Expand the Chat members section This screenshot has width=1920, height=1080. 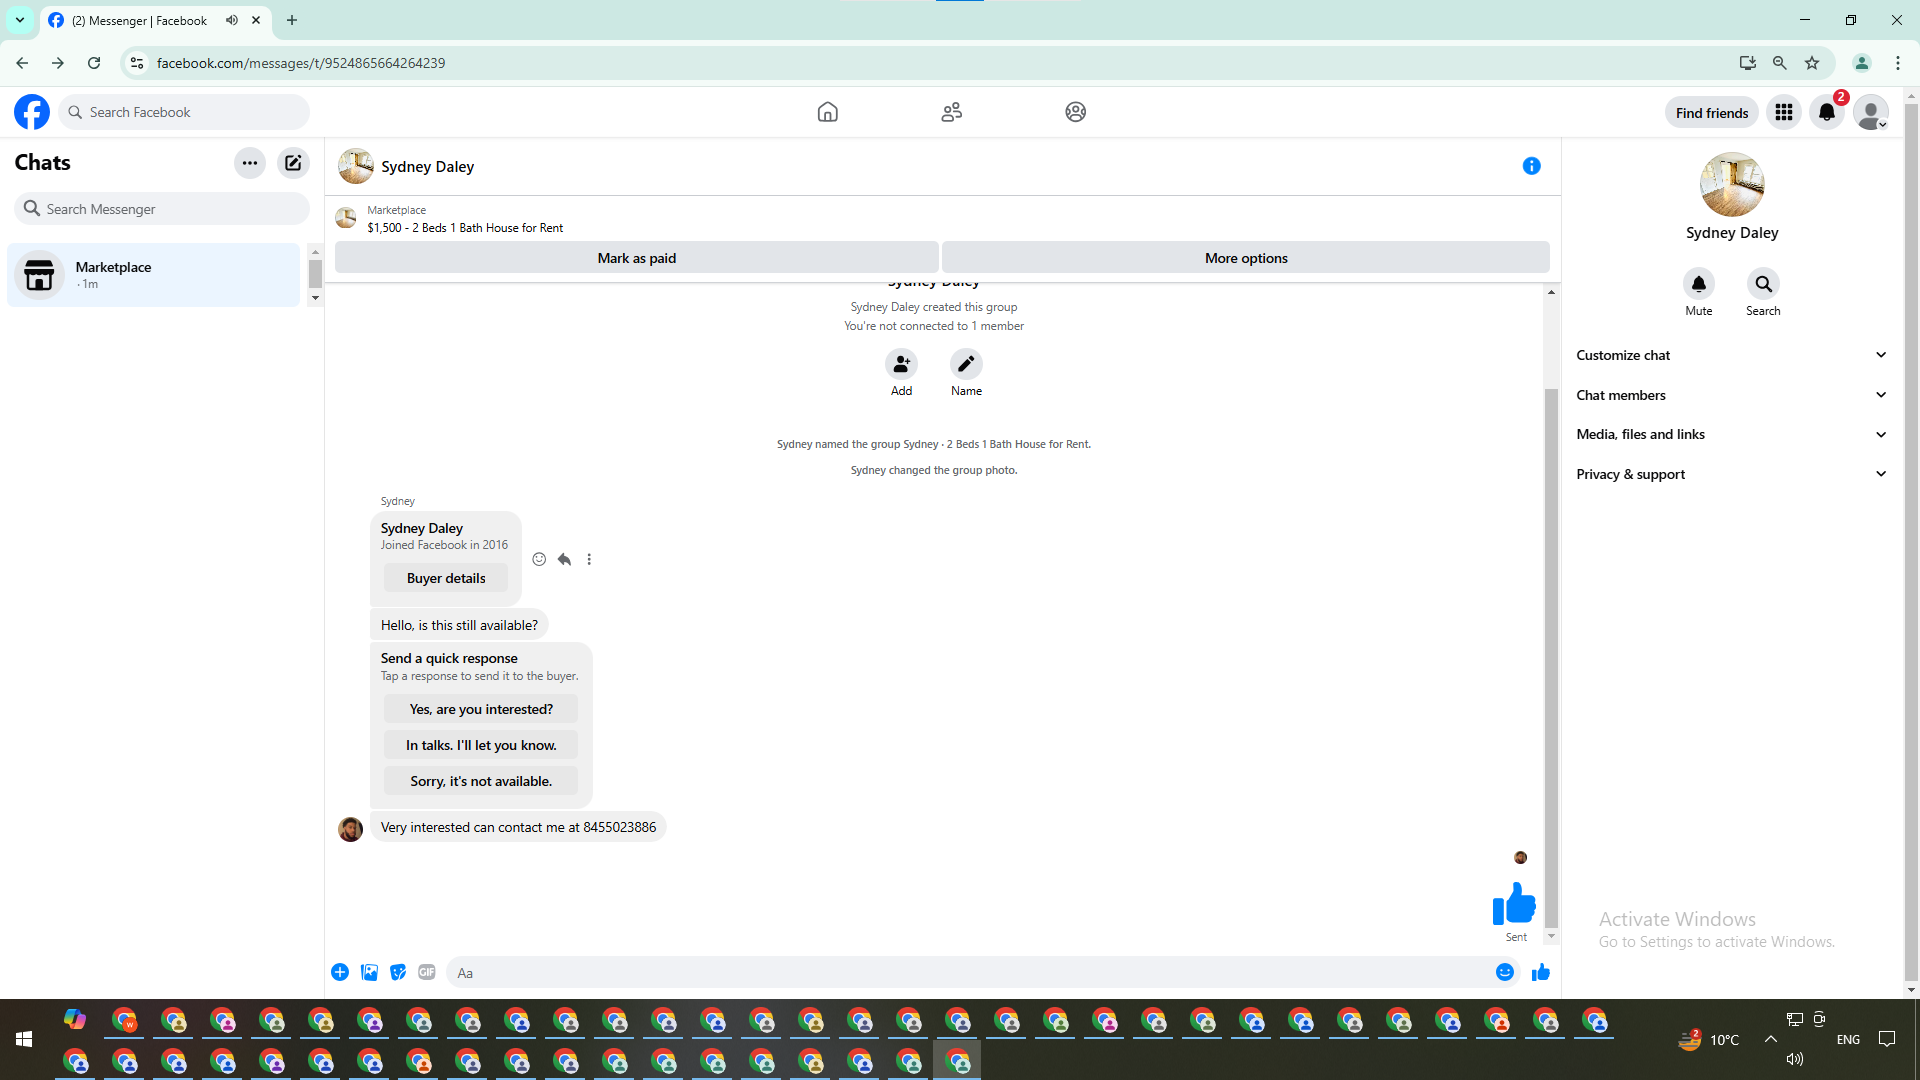(1731, 395)
